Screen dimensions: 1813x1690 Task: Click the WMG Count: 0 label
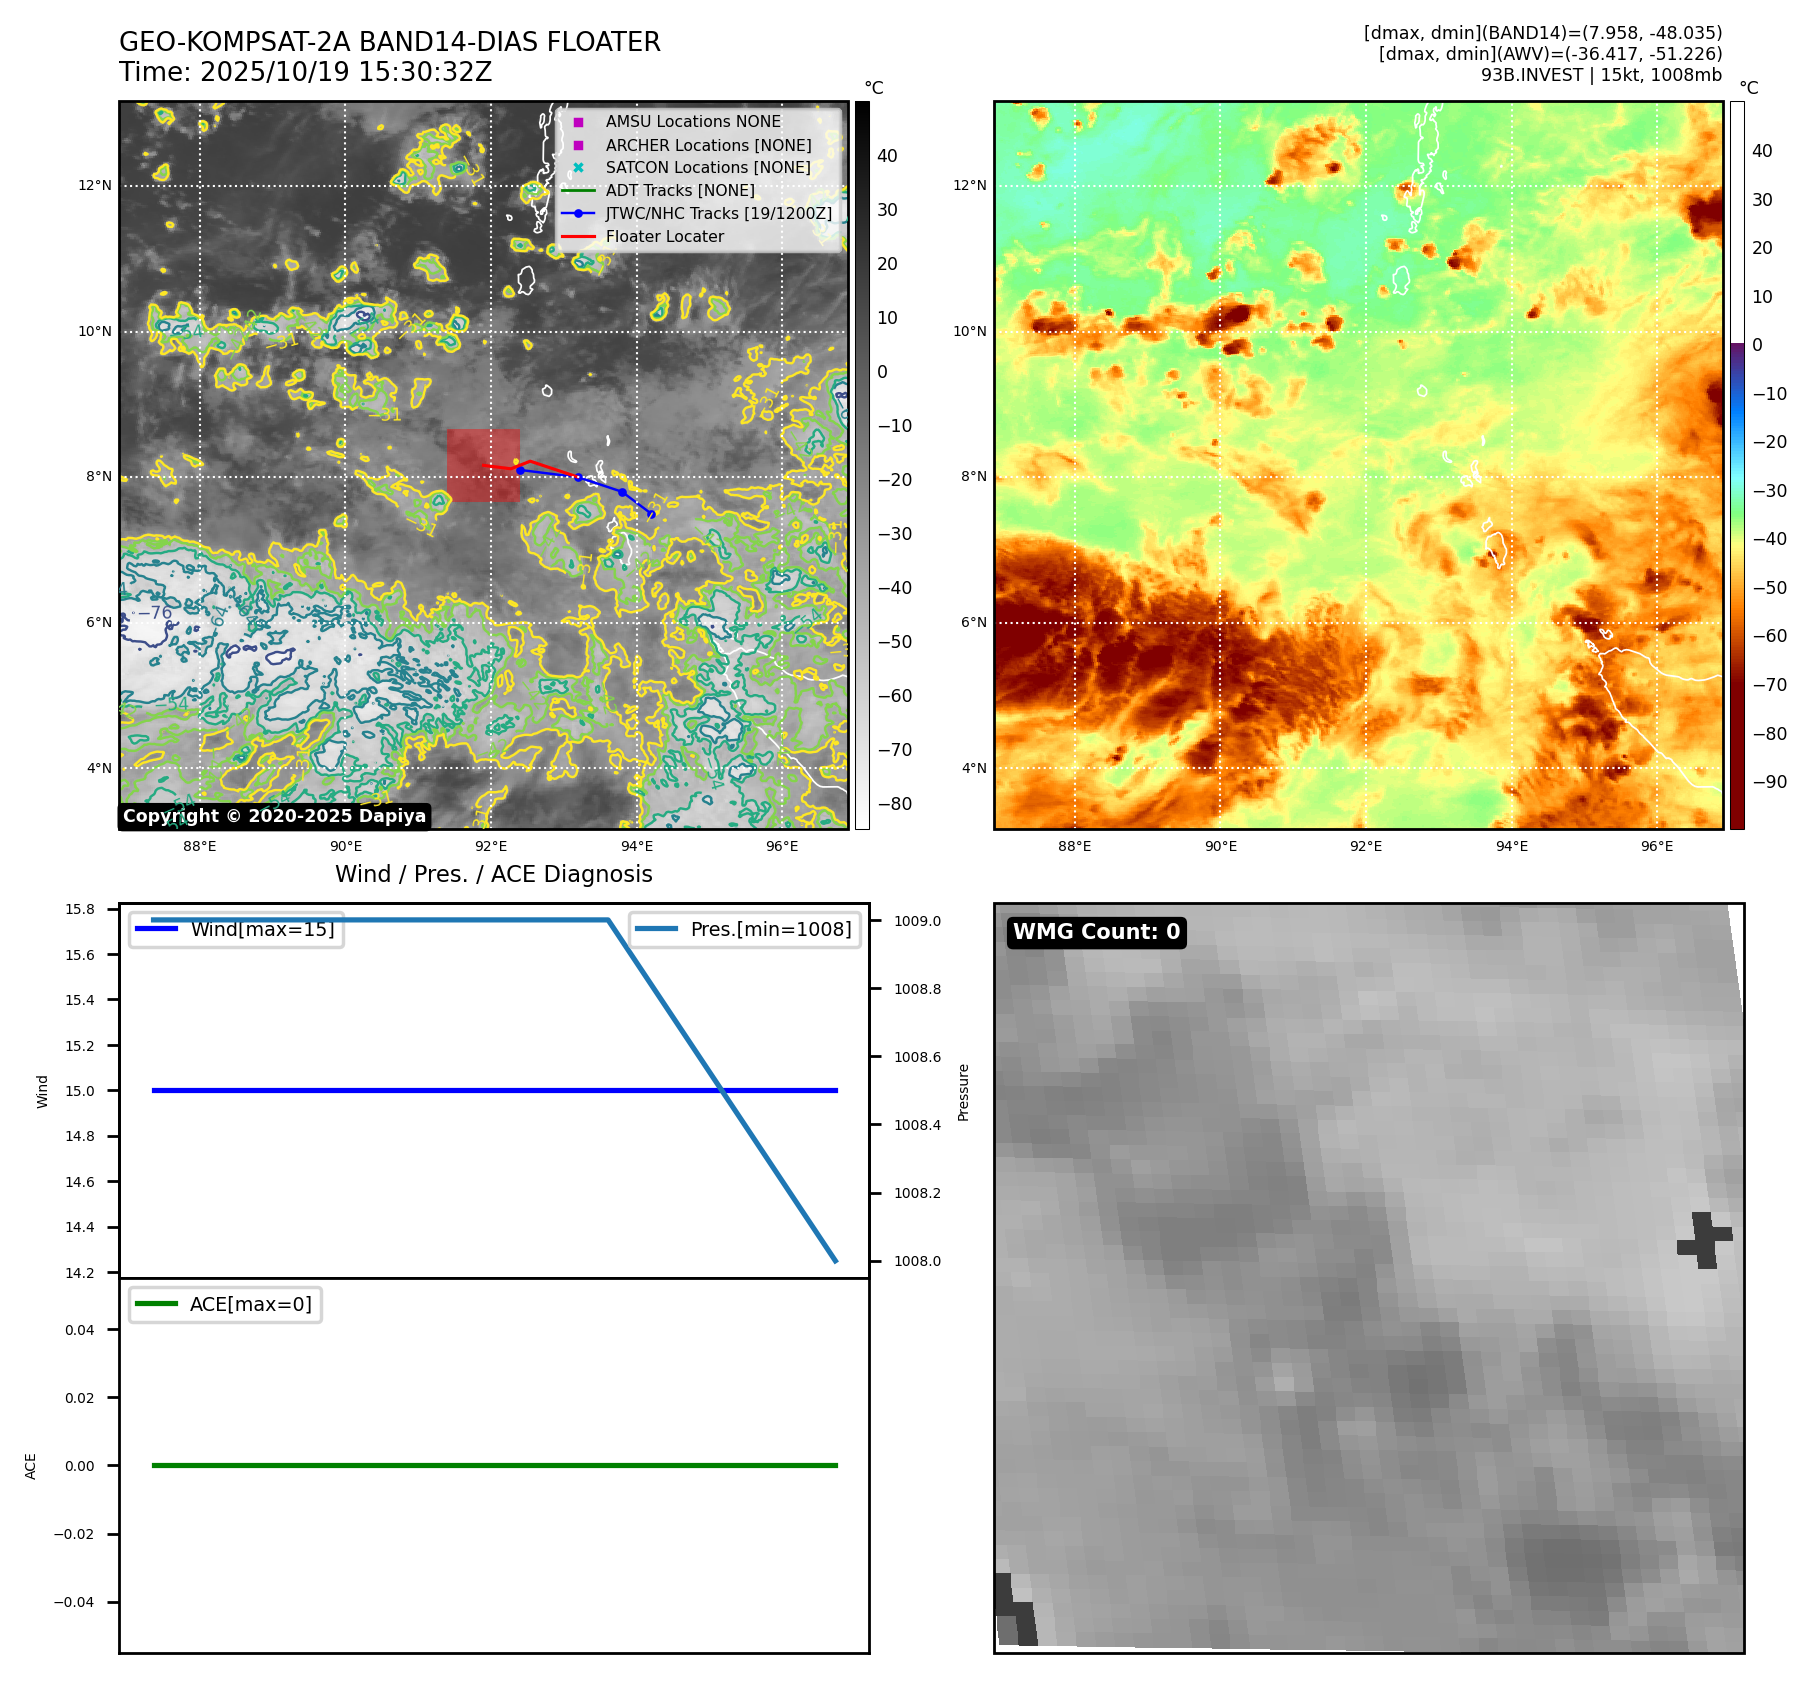[1096, 932]
